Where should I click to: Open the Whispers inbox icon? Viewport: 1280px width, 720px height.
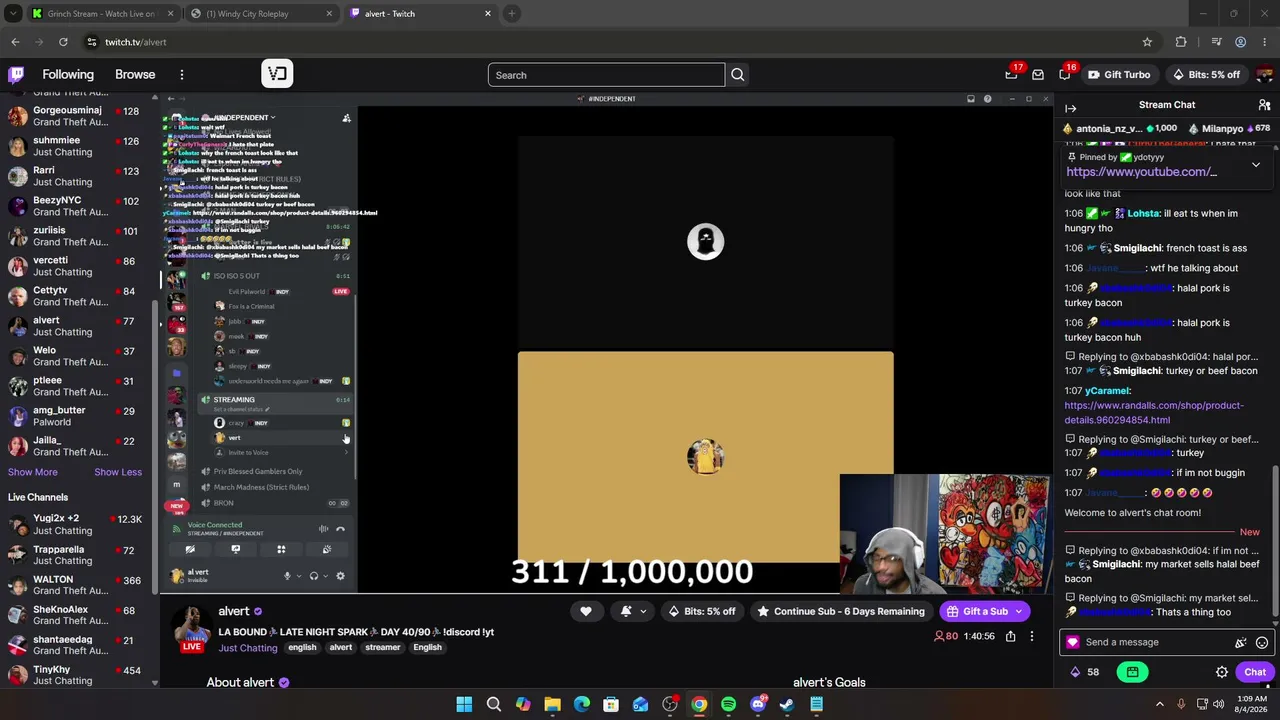1038,75
